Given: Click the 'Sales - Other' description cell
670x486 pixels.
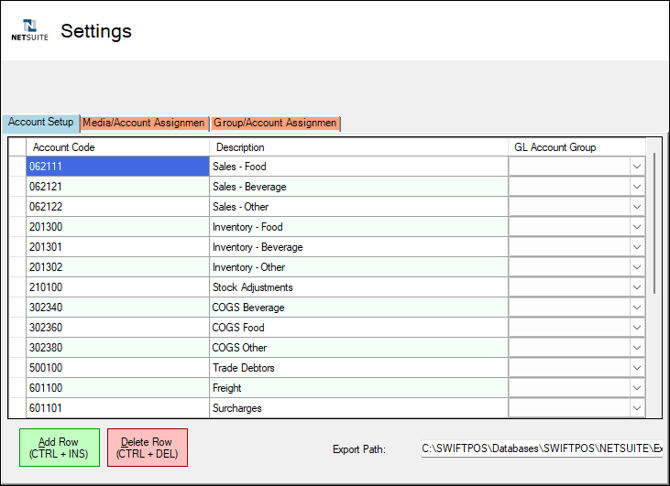Looking at the screenshot, I should point(359,206).
